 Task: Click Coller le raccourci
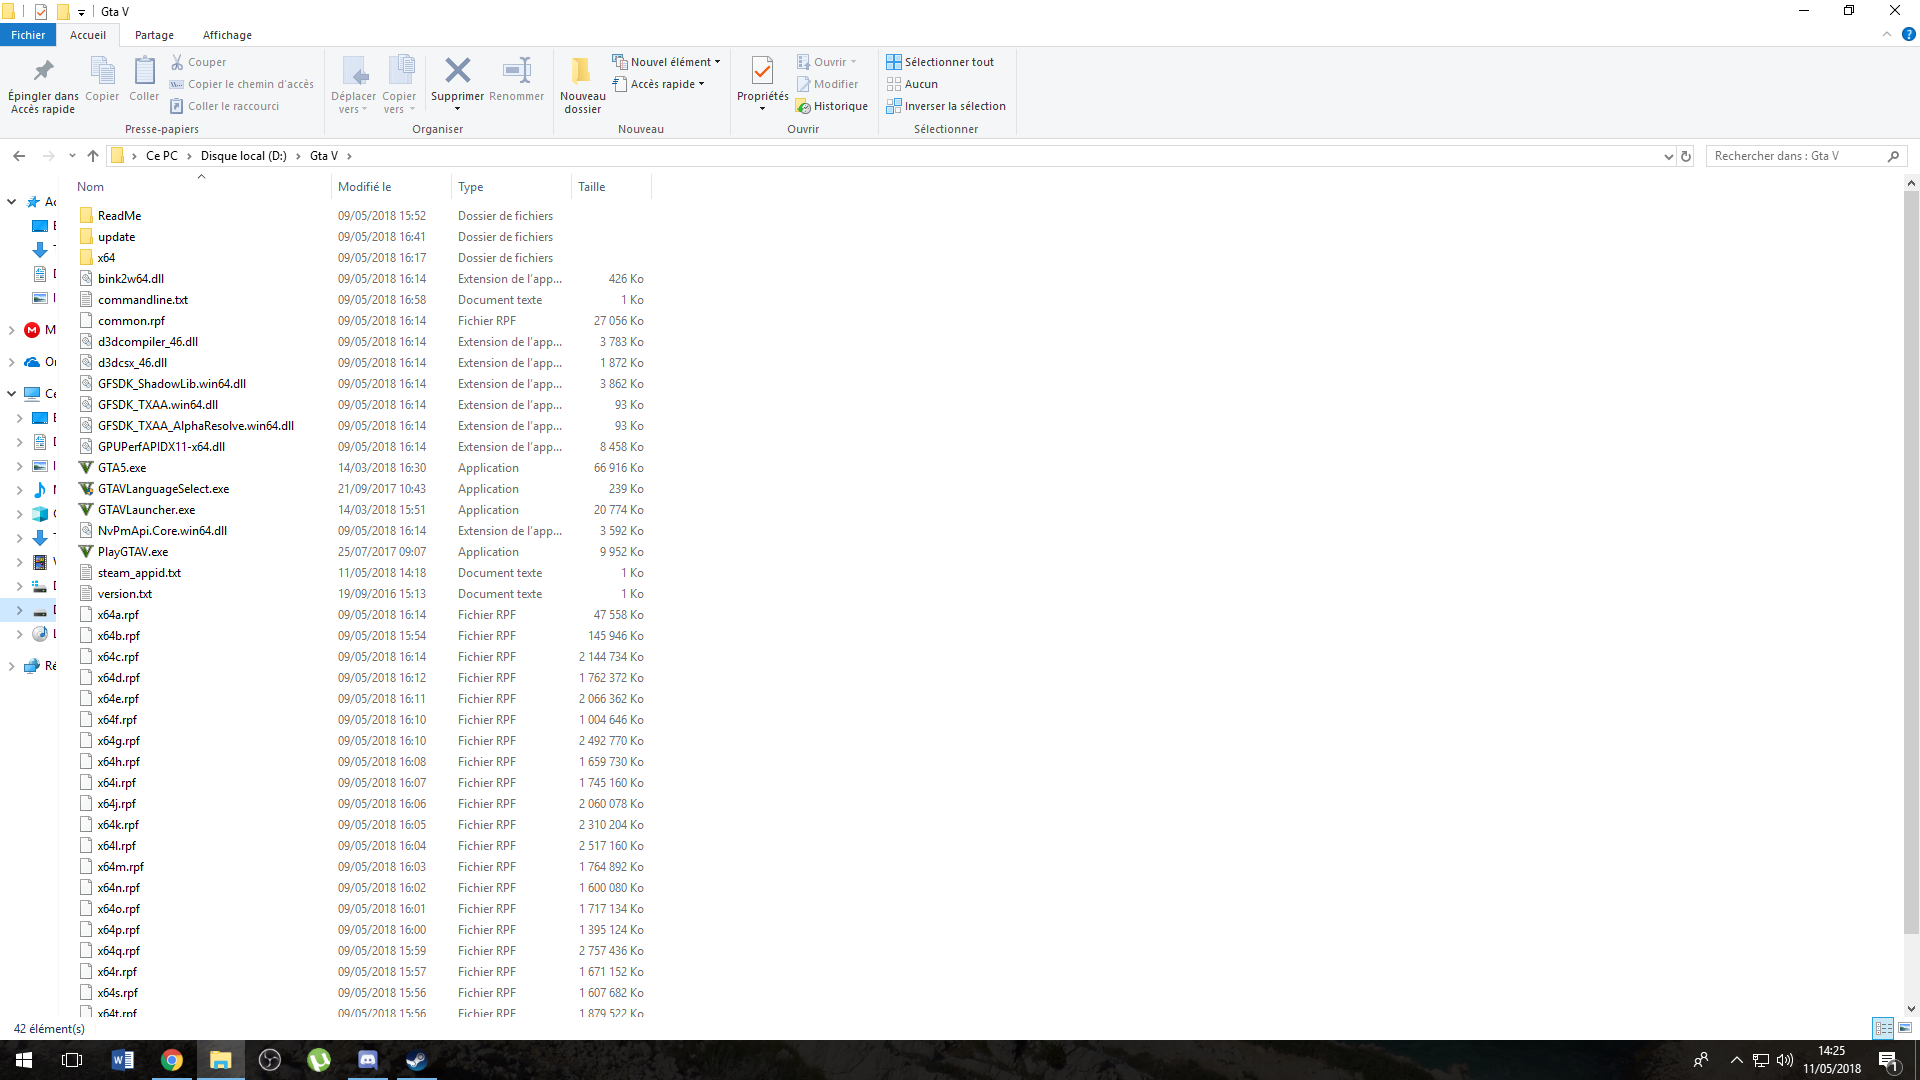click(x=224, y=106)
